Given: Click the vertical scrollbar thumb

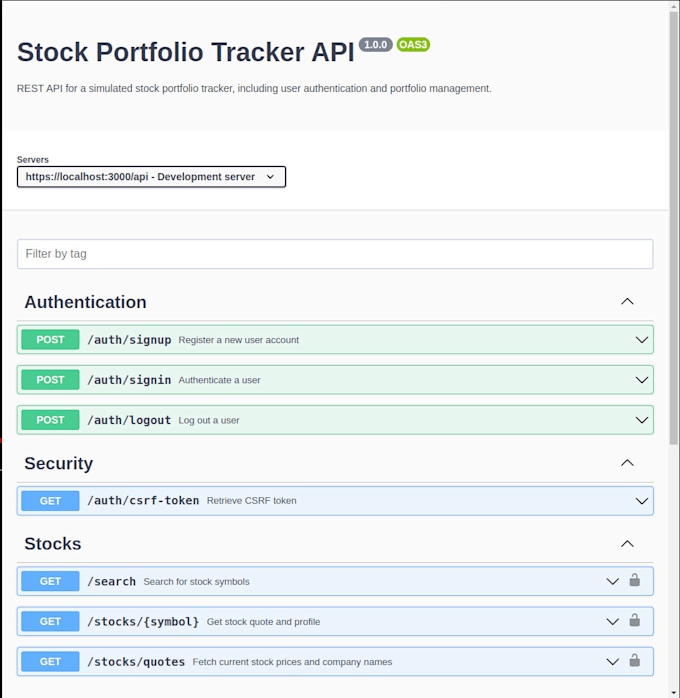Looking at the screenshot, I should point(674,228).
